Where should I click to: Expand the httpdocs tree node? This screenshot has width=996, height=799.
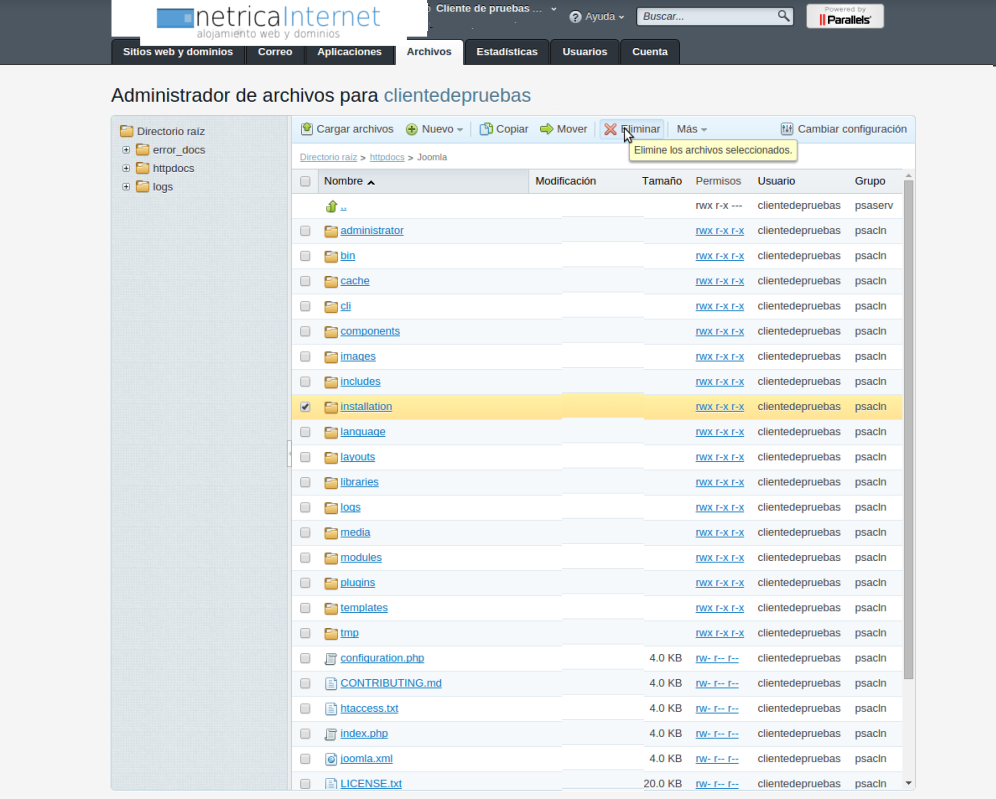(x=126, y=168)
